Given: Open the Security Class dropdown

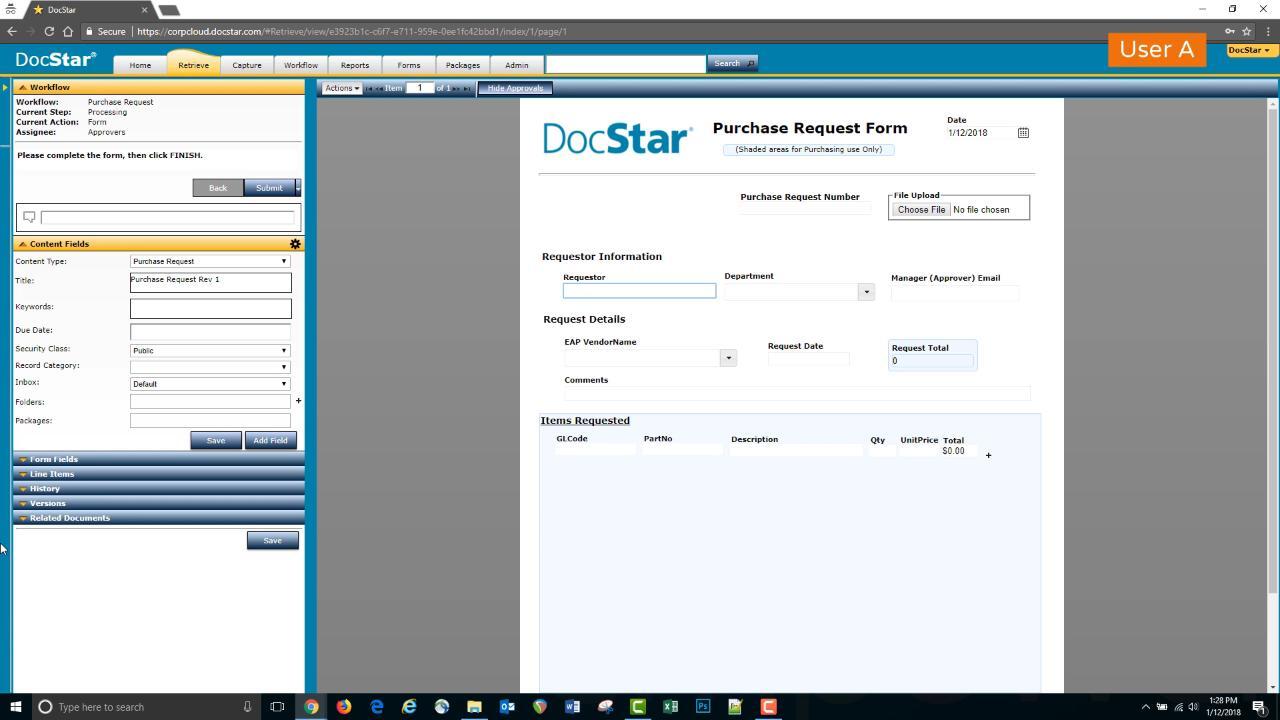Looking at the screenshot, I should click(x=210, y=351).
